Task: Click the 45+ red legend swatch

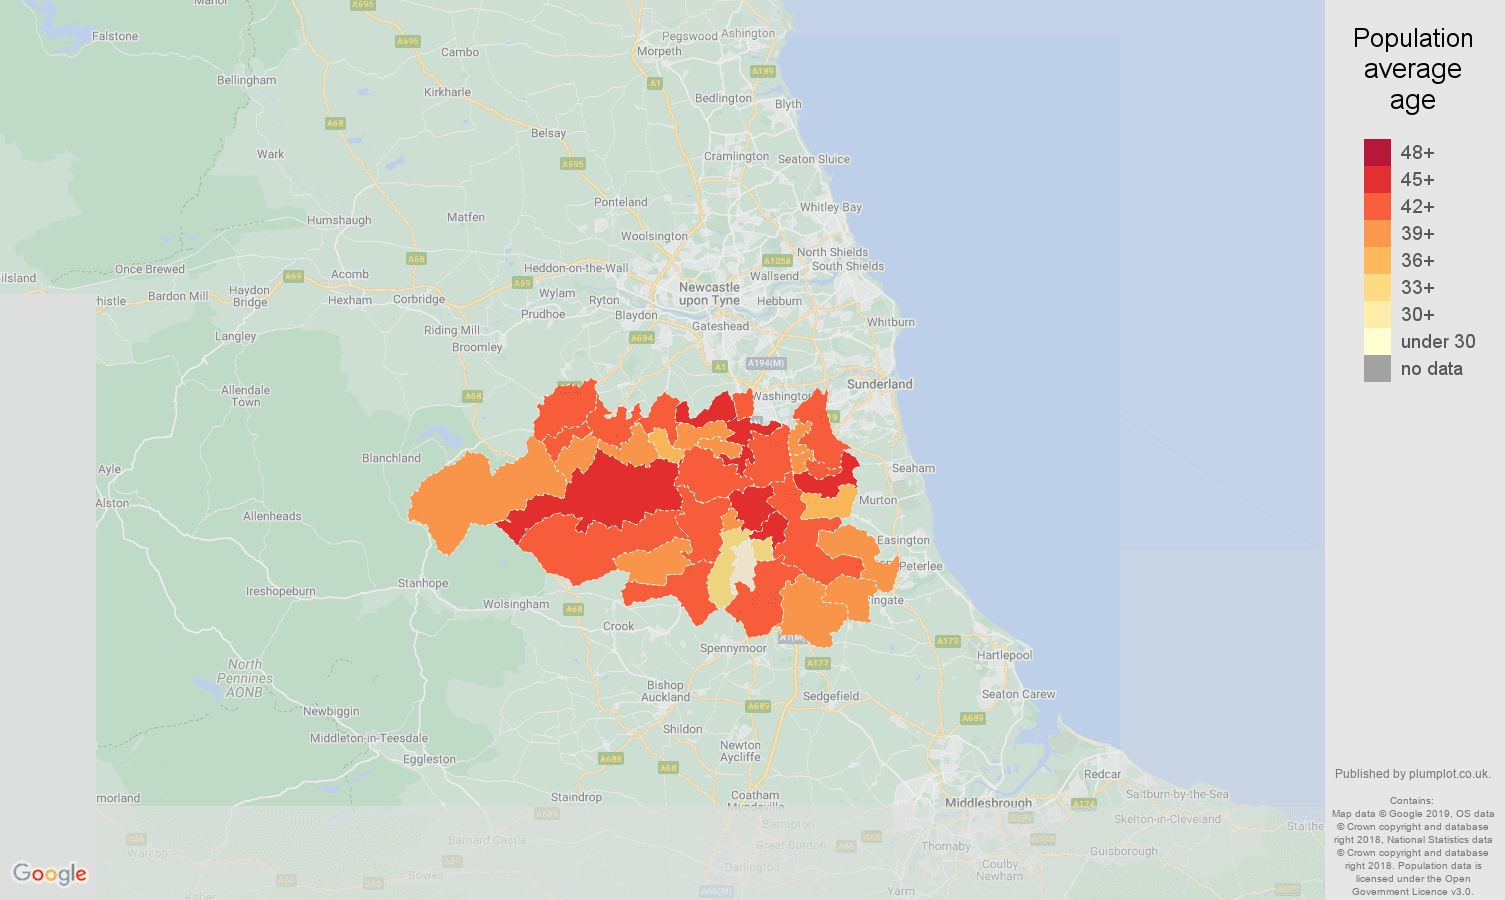Action: pos(1377,179)
